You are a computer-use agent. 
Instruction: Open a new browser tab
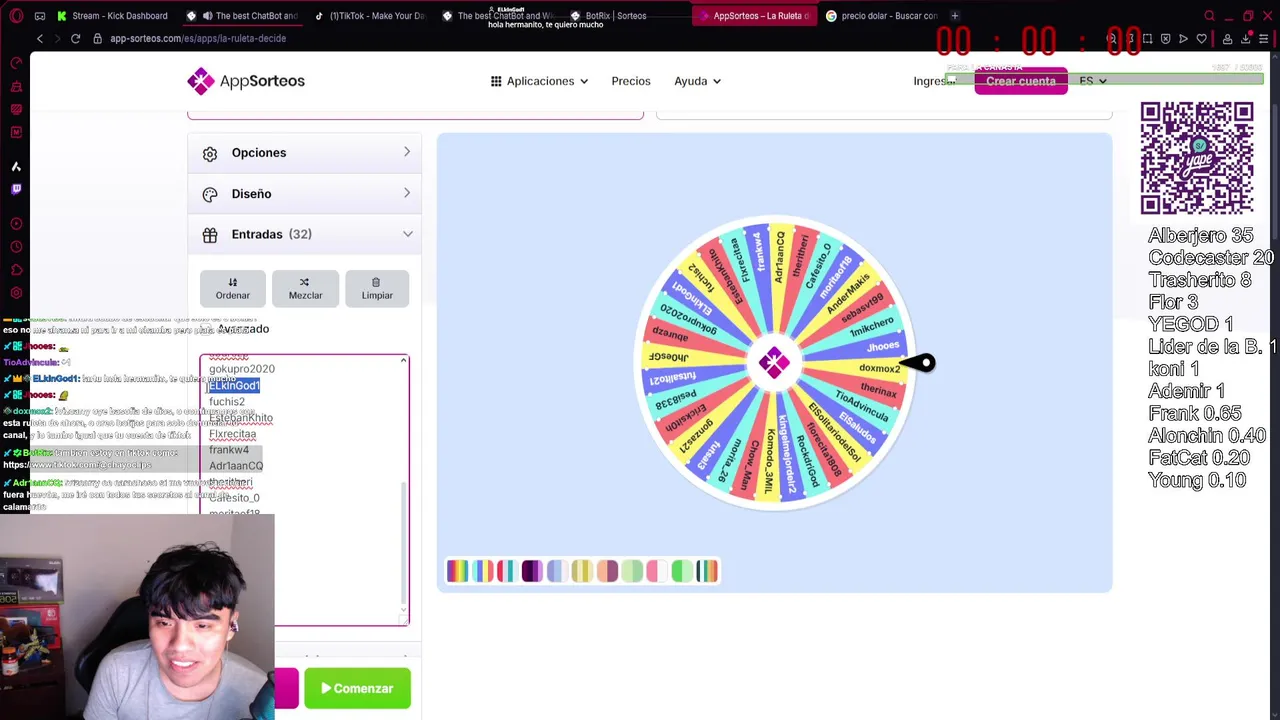tap(955, 16)
